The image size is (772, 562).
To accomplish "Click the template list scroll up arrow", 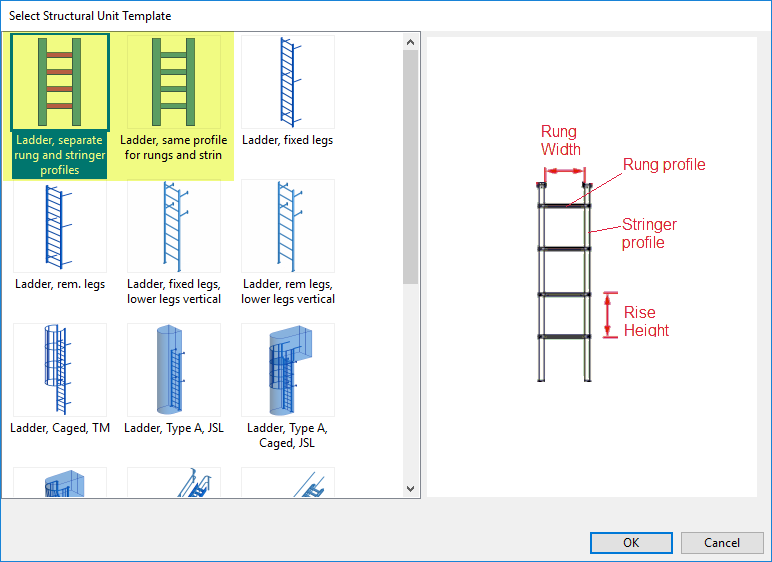I will (411, 42).
